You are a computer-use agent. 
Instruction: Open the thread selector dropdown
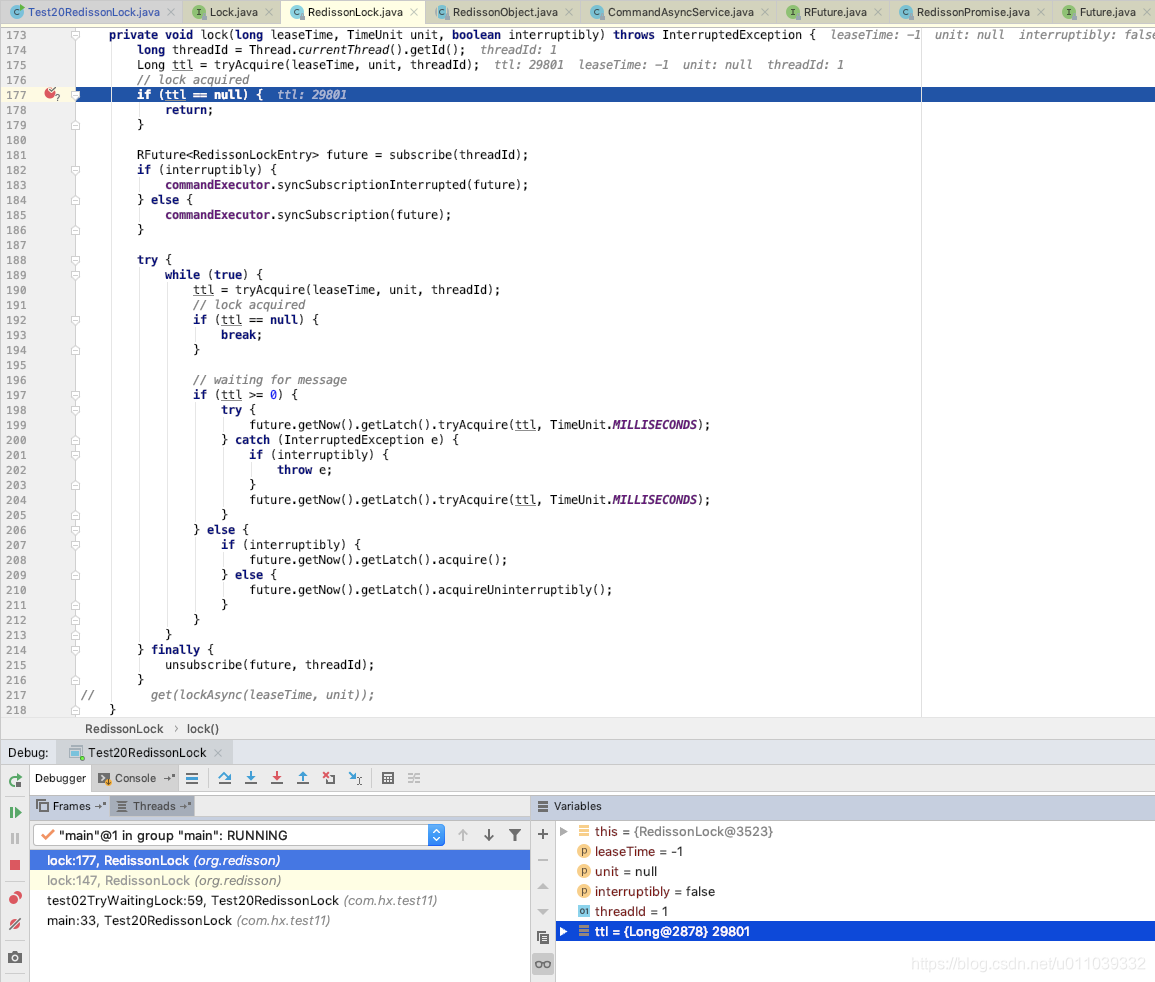click(x=436, y=835)
